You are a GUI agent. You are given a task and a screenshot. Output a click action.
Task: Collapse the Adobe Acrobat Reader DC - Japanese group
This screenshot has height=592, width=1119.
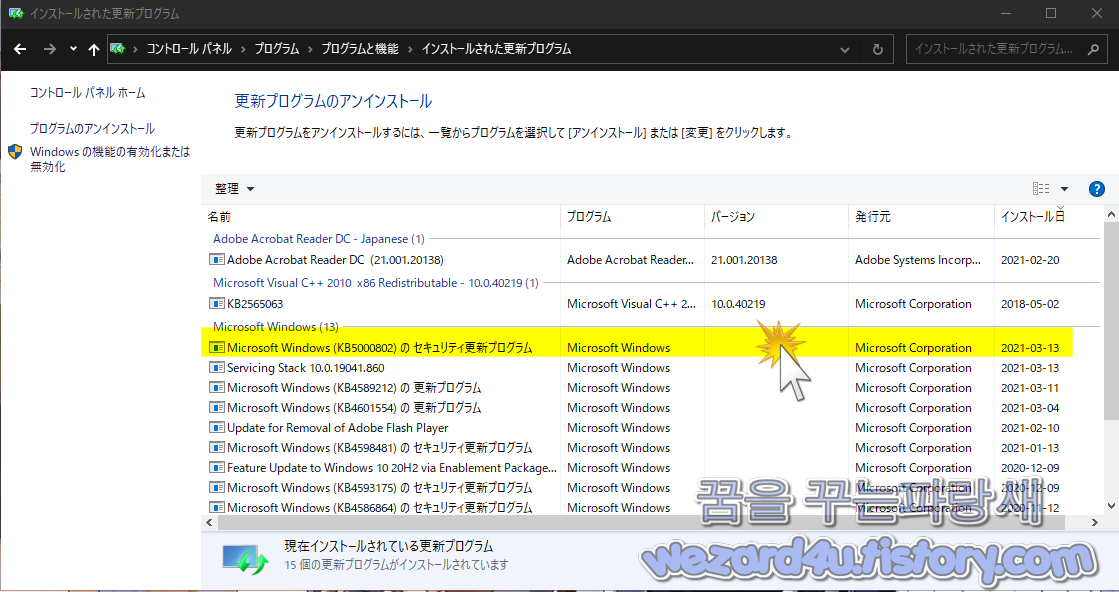[318, 239]
